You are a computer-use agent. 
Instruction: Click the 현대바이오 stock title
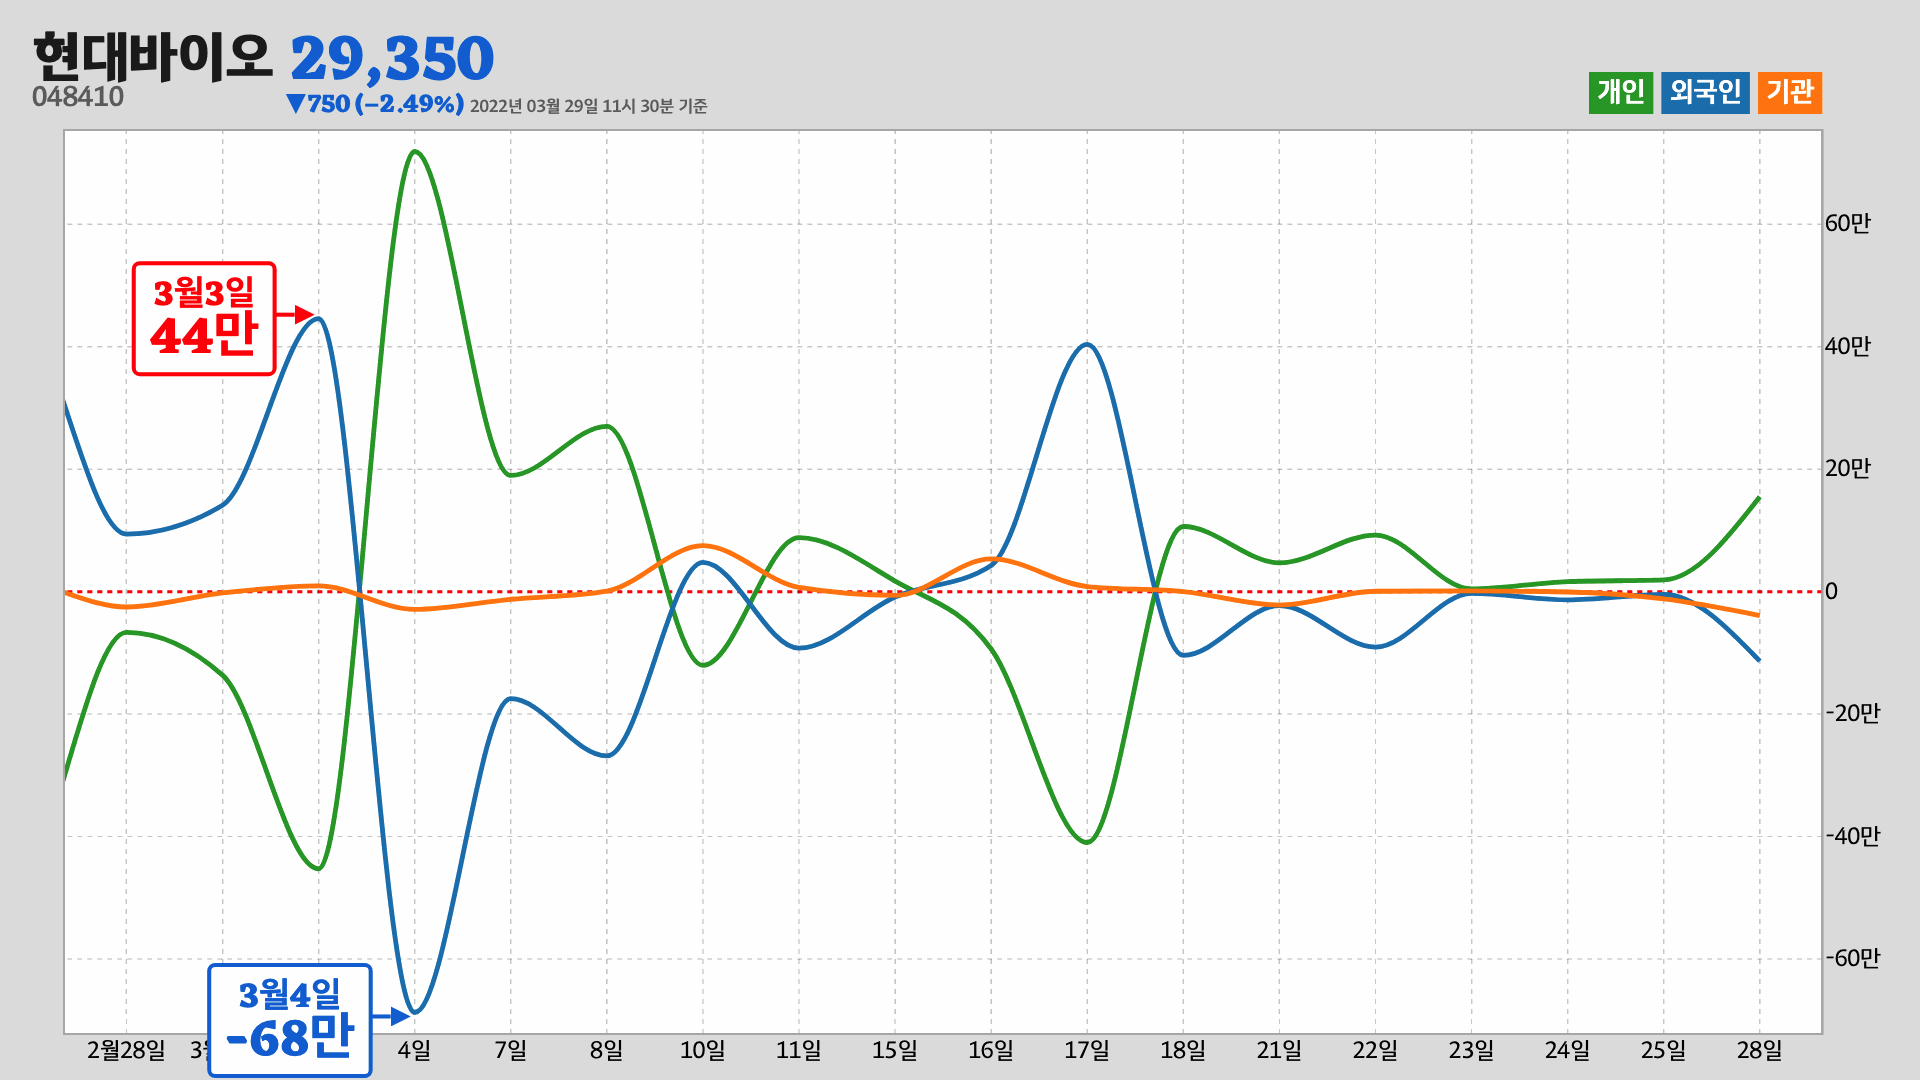(x=152, y=56)
